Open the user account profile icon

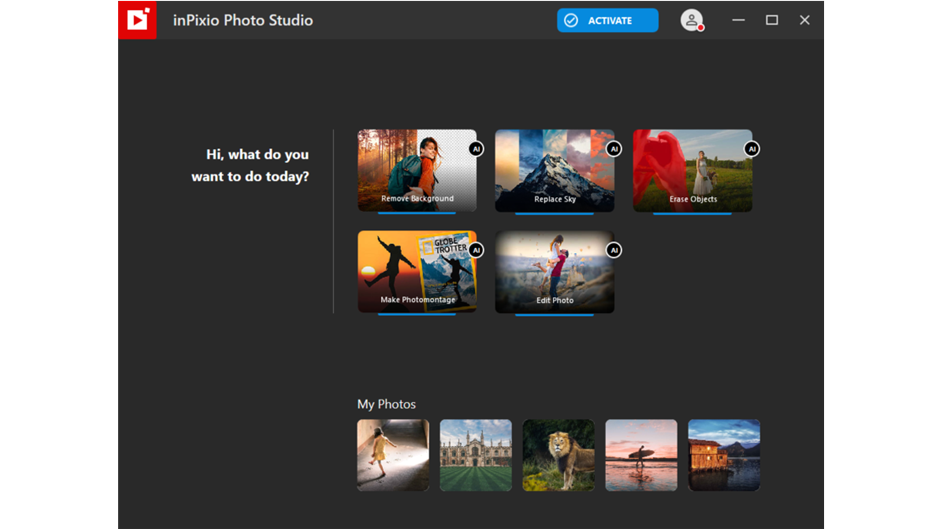(x=692, y=20)
